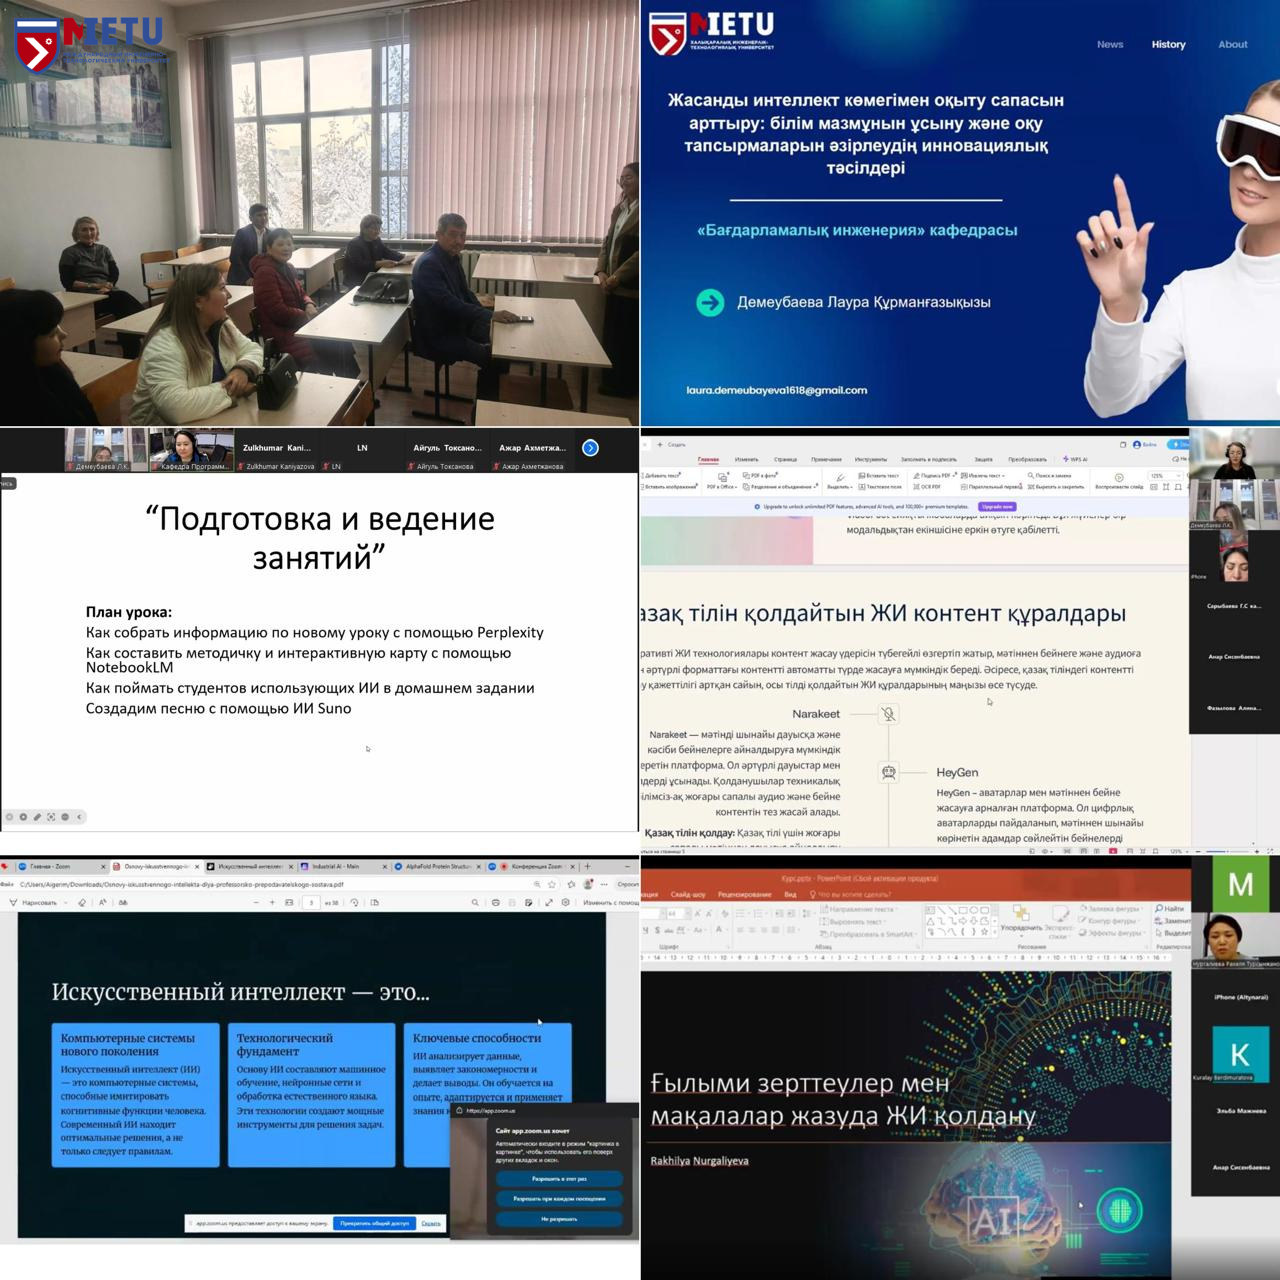Click the purple Upgrade now button
The image size is (1280, 1280).
996,507
